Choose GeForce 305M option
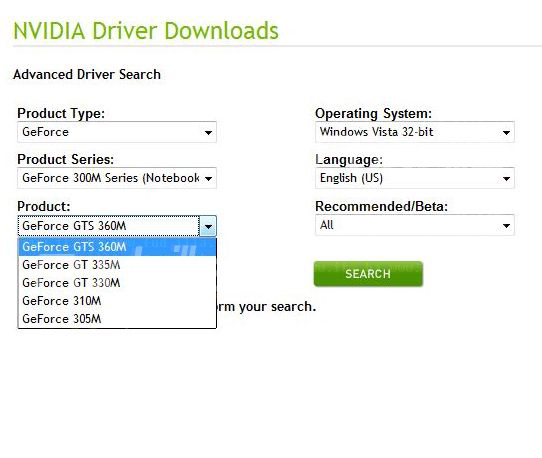 (117, 319)
